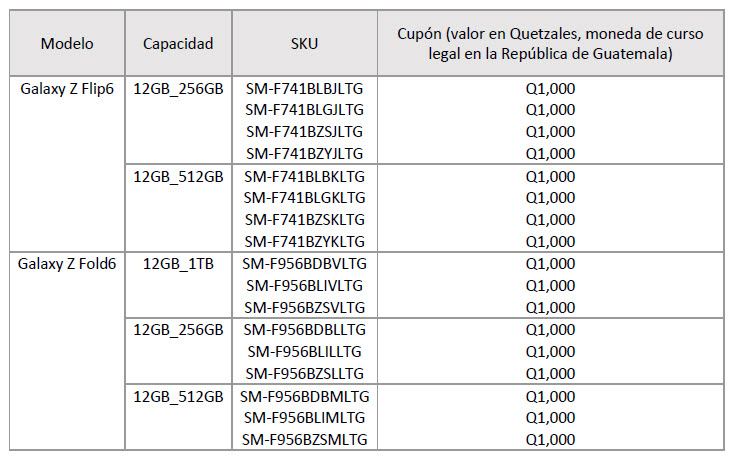Select SKU SM-F741BLGKLTG
Viewport: 738px width, 462px height.
coord(305,197)
